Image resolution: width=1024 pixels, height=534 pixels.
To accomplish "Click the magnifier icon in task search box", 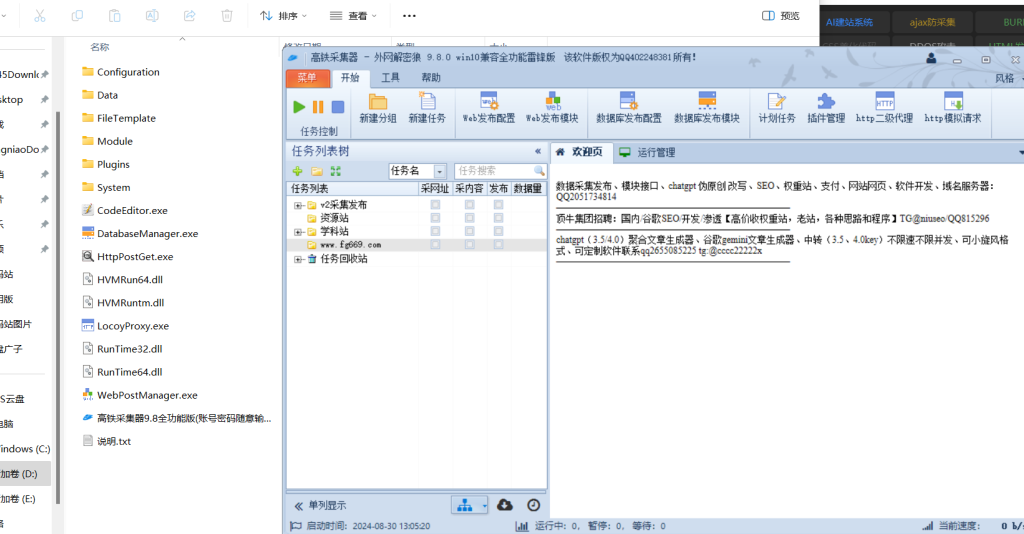I will tap(539, 171).
